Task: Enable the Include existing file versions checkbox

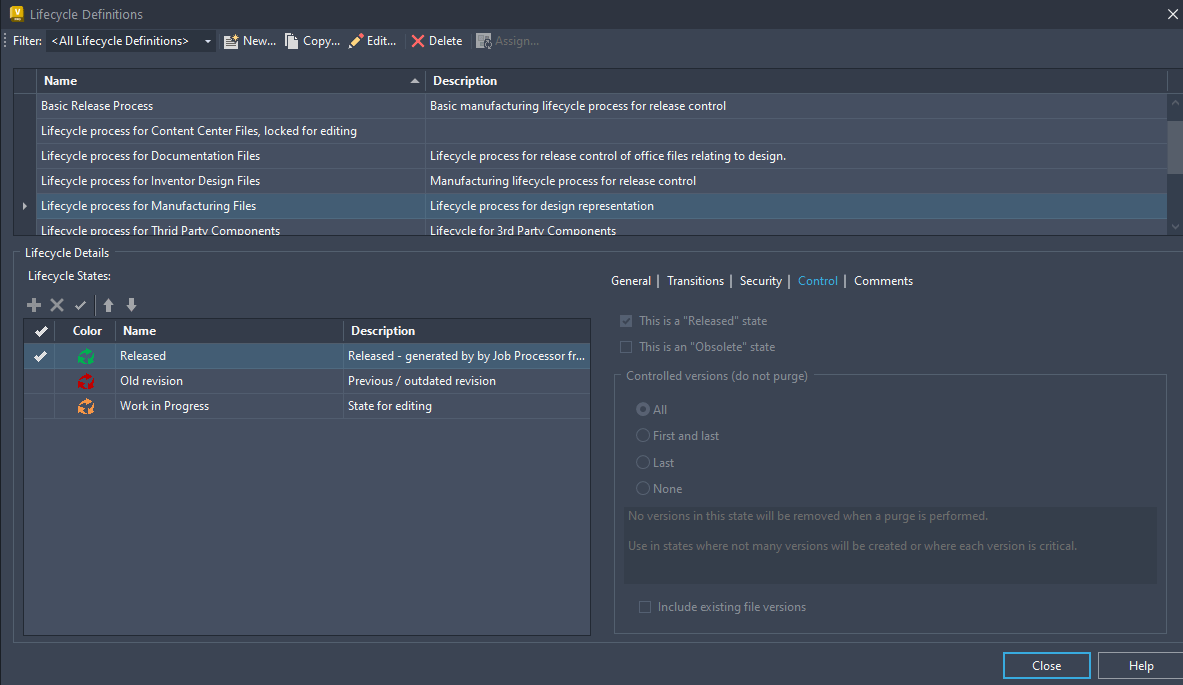Action: [x=645, y=606]
